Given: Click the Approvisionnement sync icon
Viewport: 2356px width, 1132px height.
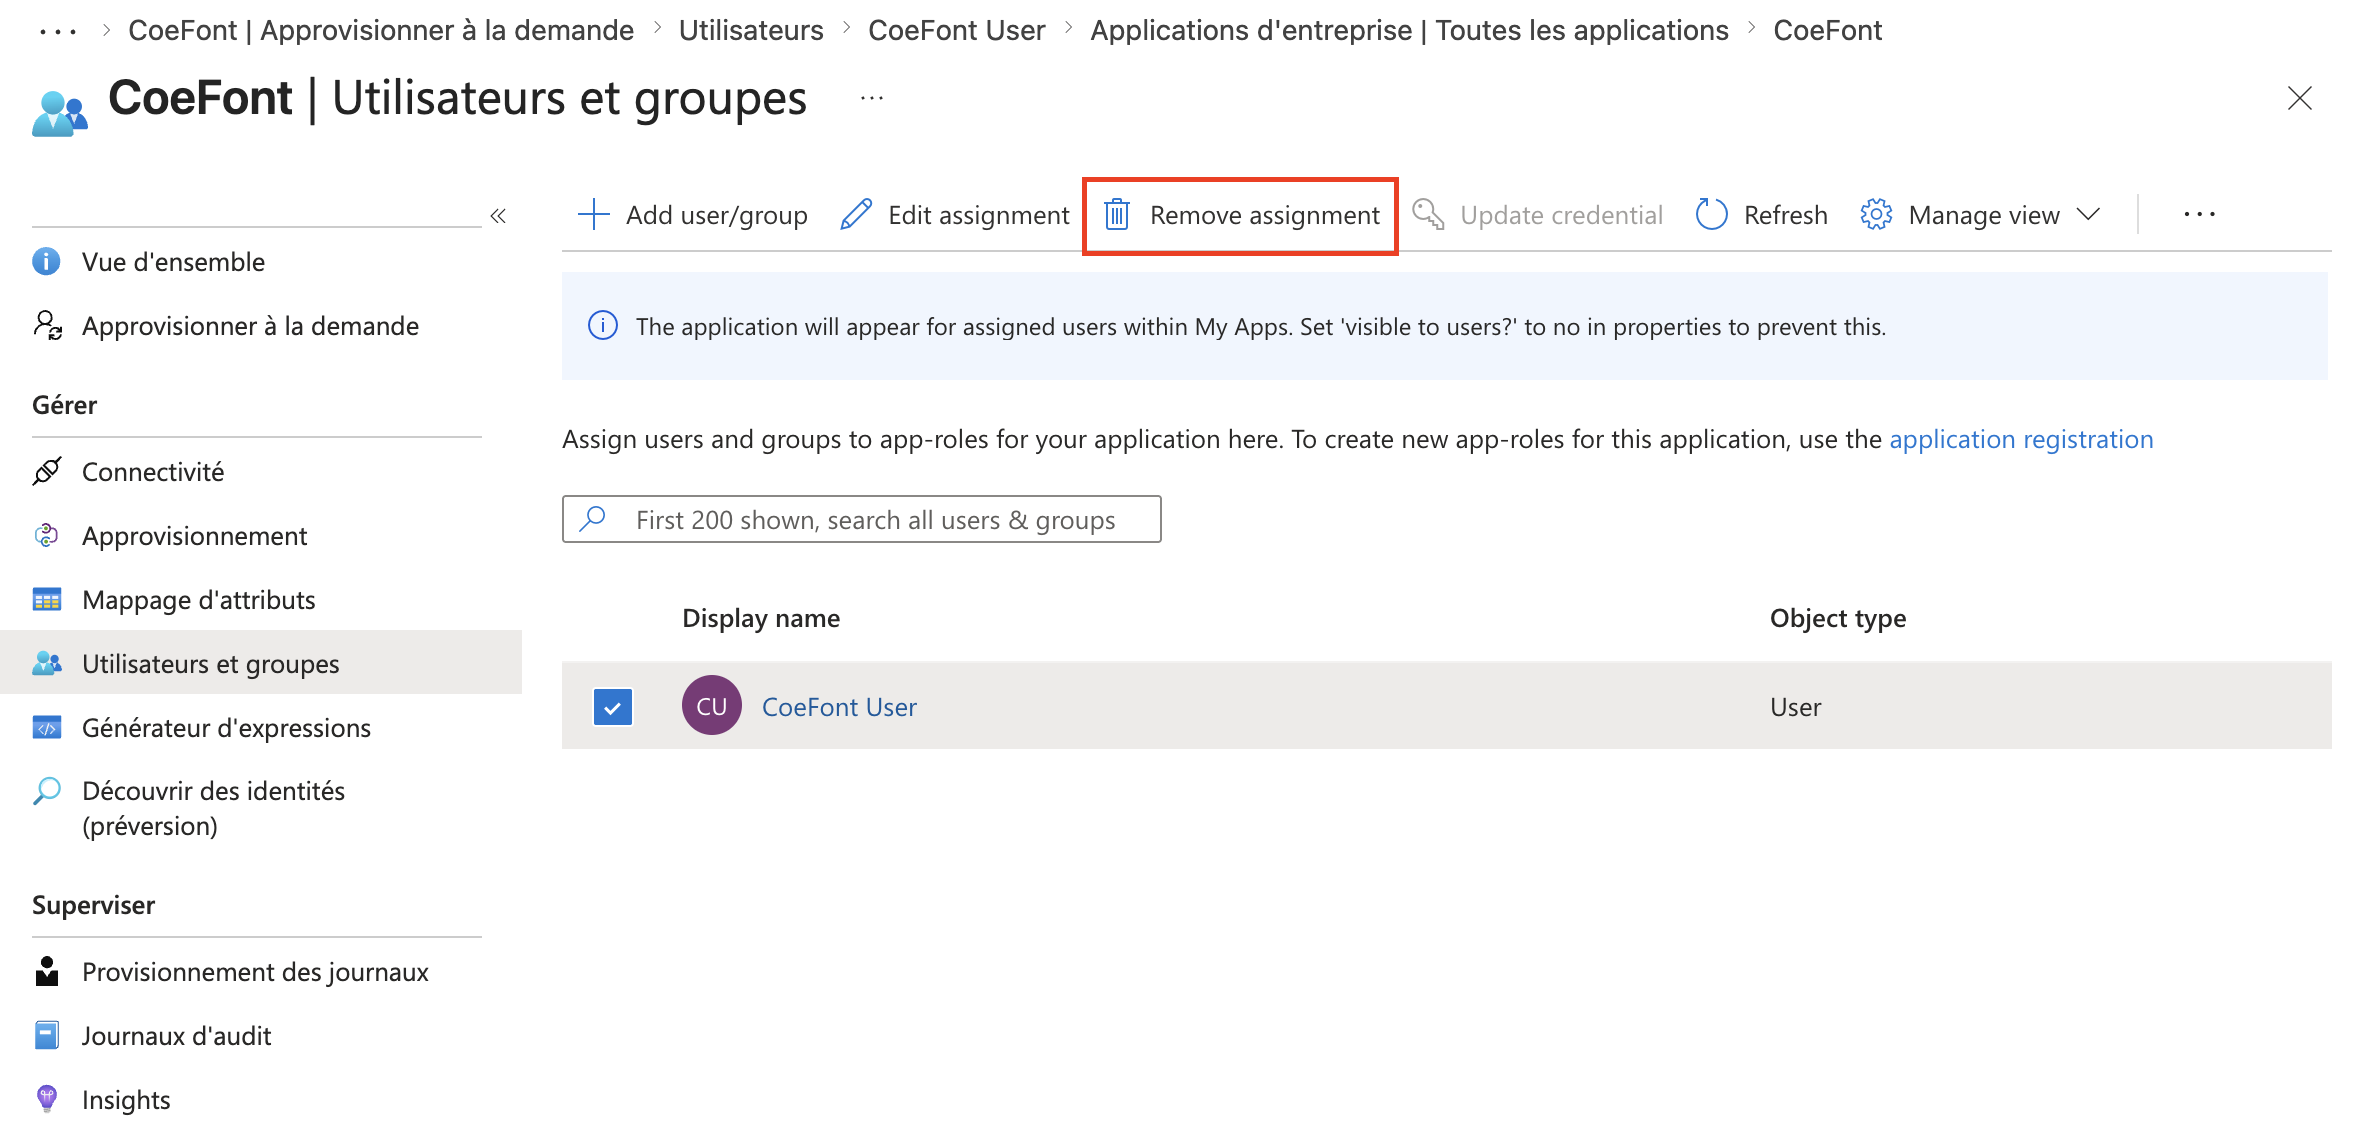Looking at the screenshot, I should click(x=47, y=536).
